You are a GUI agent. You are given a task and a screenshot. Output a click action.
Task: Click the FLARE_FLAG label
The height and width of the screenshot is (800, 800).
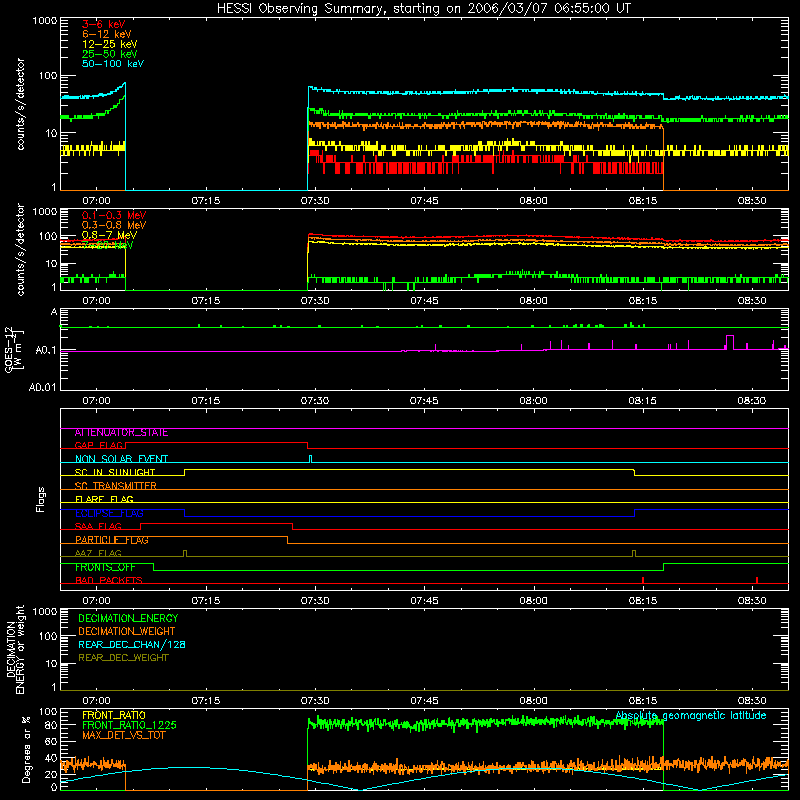(104, 499)
